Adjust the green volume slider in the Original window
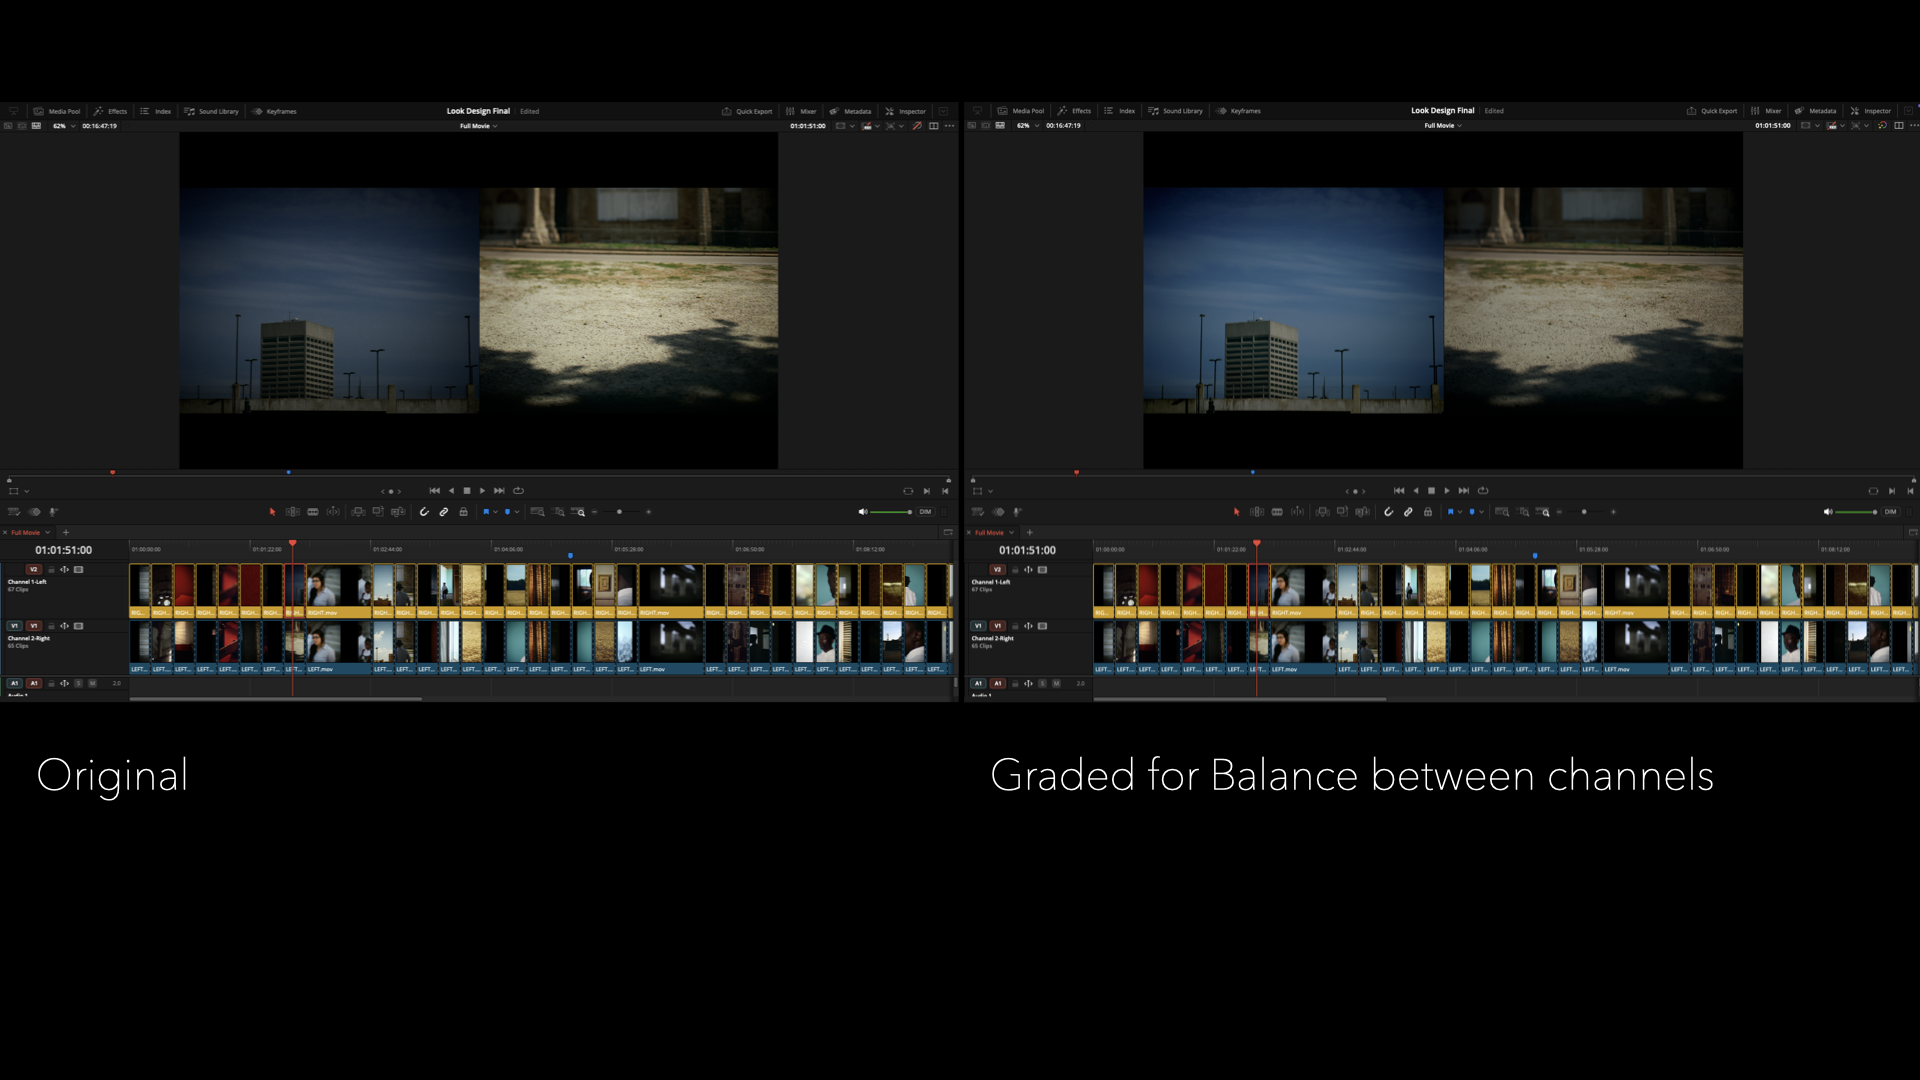Viewport: 1920px width, 1080px height. point(890,512)
